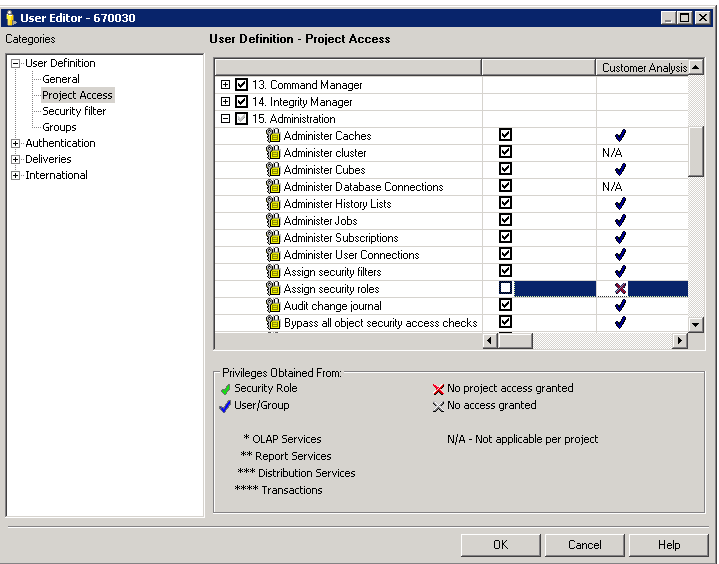Click the blue checkmark for Administer User Connections

(x=620, y=254)
